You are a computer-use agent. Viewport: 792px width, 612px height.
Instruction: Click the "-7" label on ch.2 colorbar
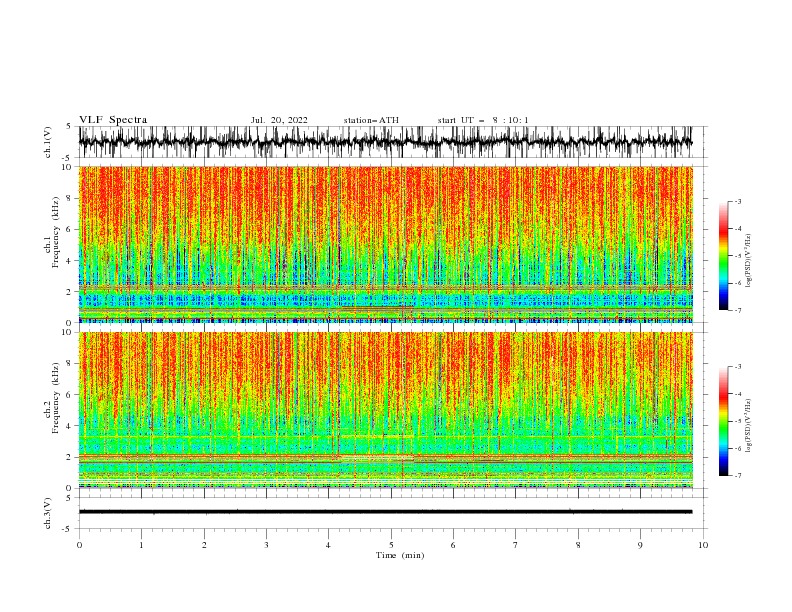click(737, 476)
